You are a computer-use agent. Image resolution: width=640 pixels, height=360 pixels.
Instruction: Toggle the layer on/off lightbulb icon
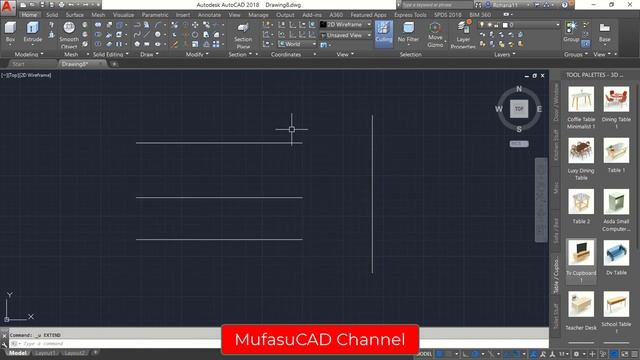pyautogui.click(x=482, y=25)
